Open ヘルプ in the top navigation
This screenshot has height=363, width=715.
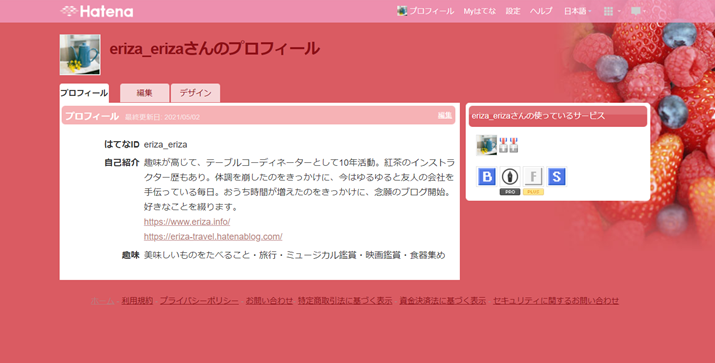541,11
